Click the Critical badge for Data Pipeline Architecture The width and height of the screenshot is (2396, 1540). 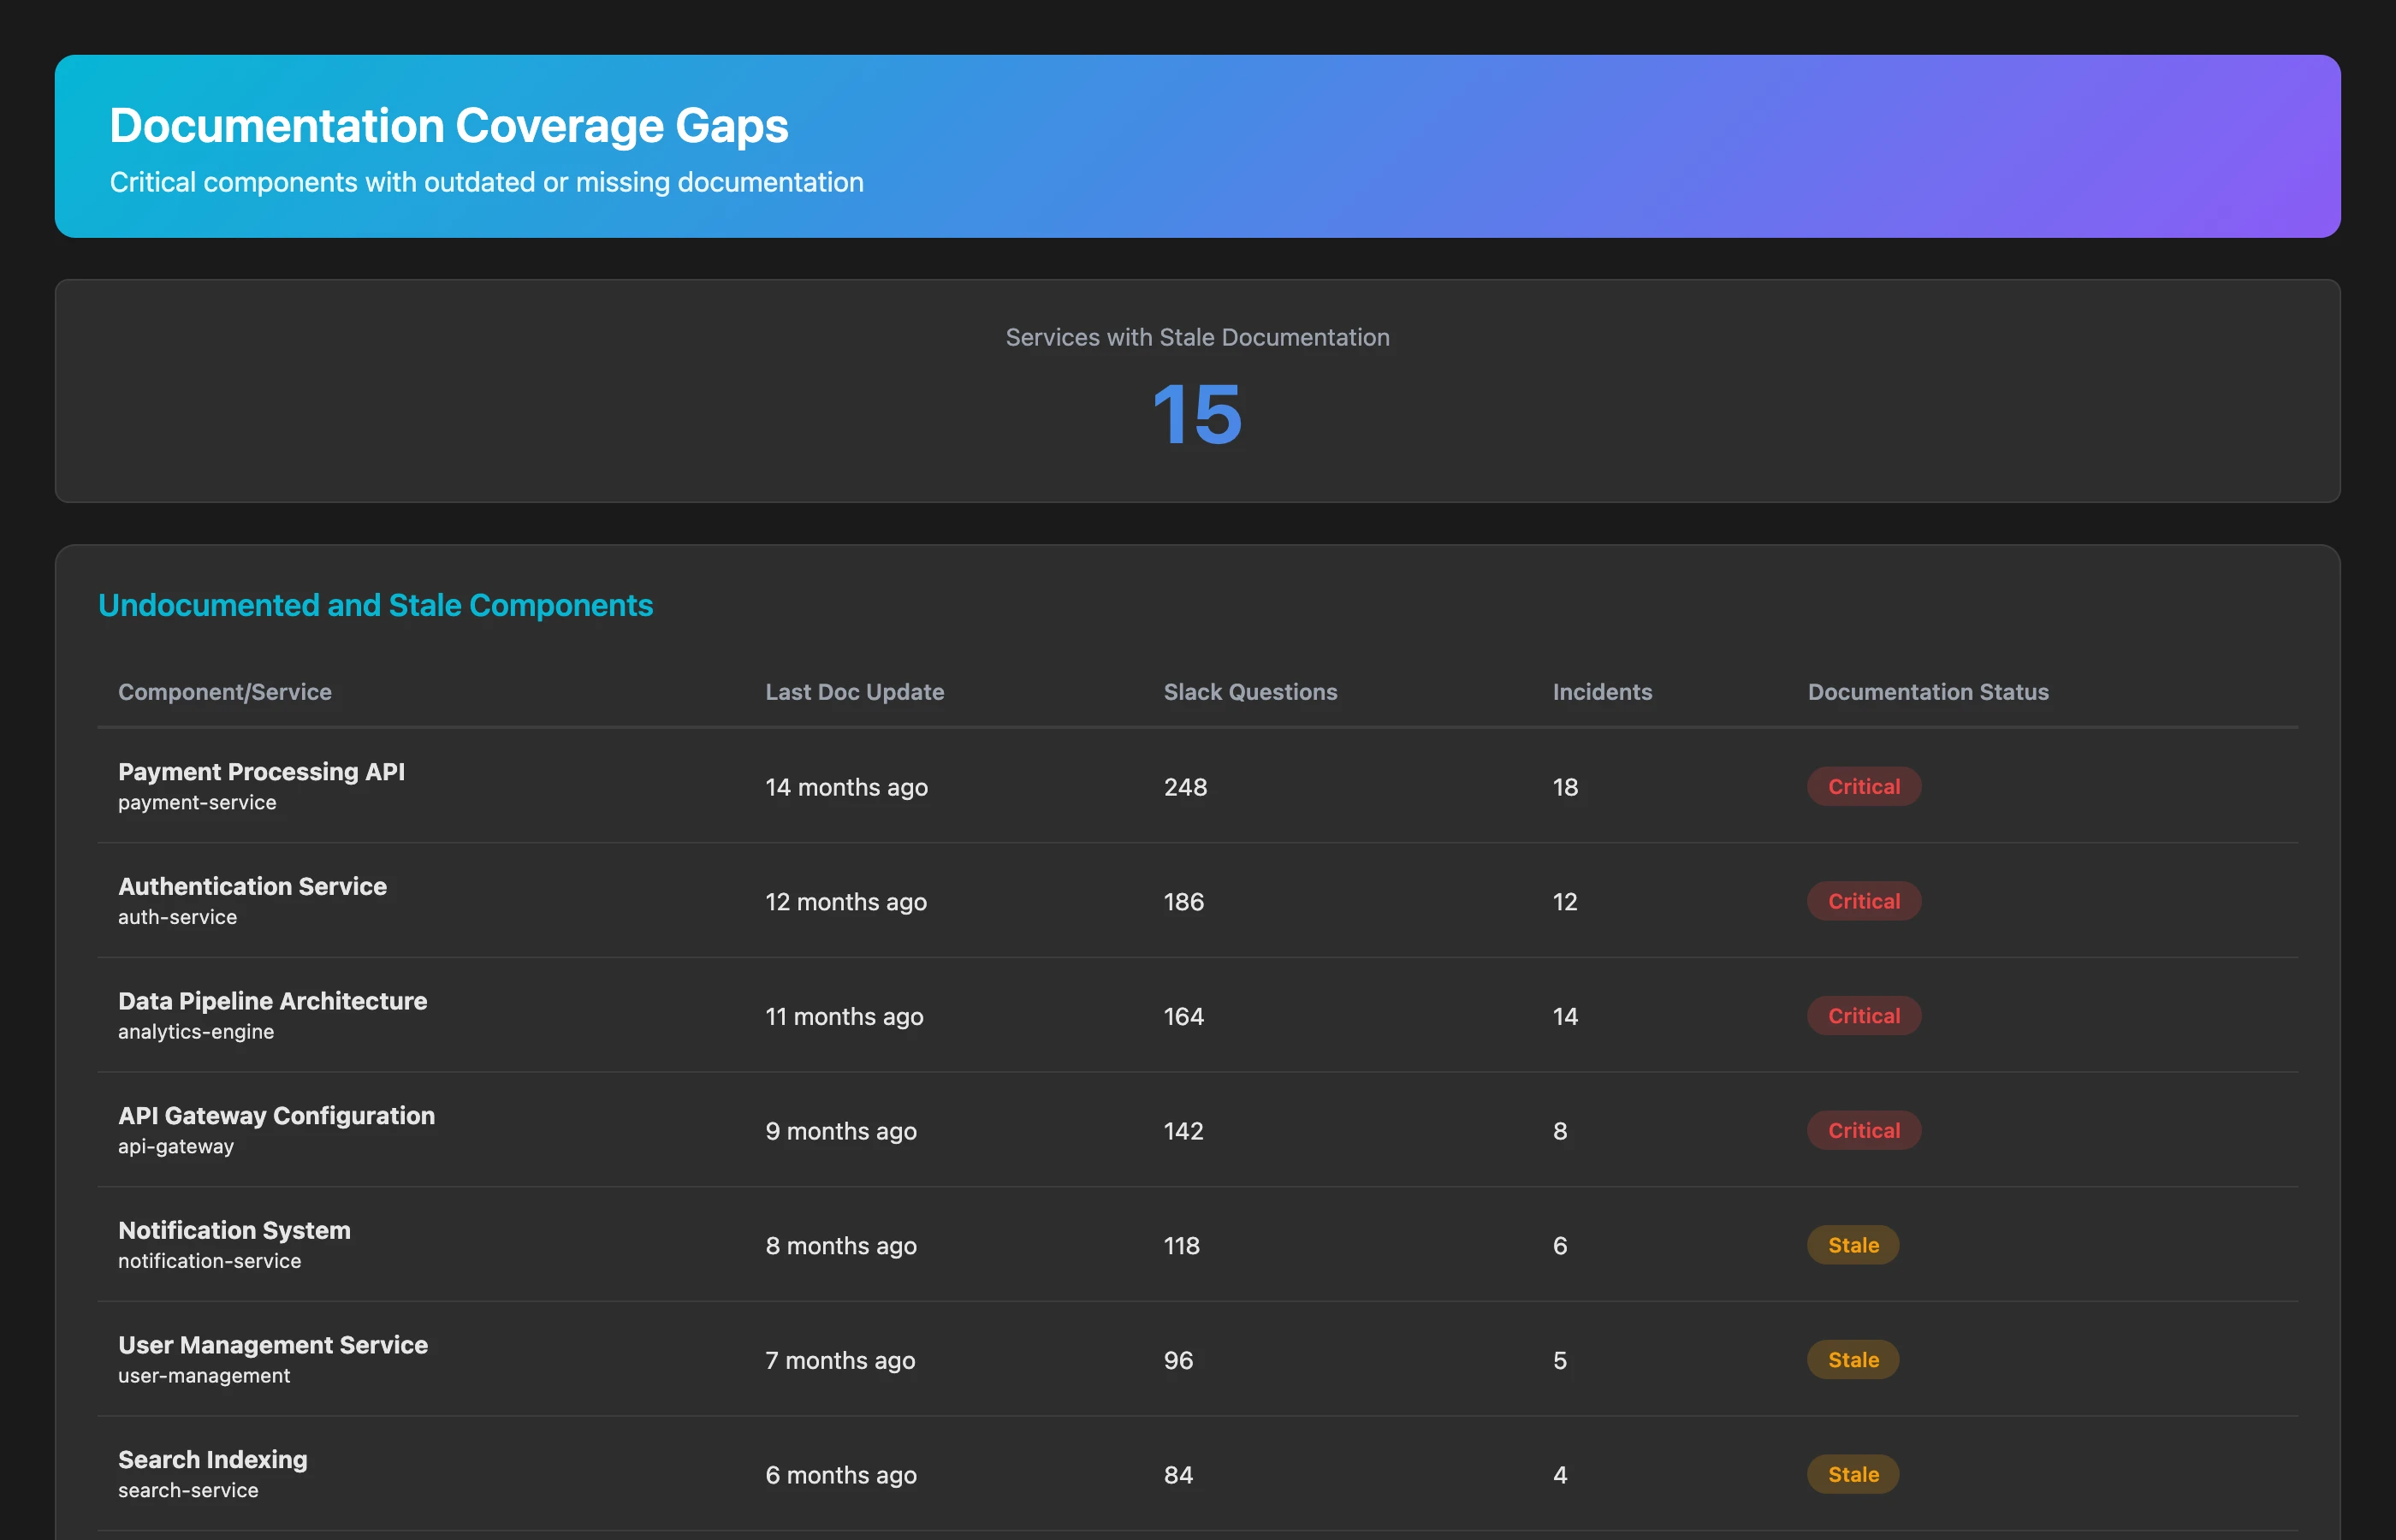point(1864,1015)
